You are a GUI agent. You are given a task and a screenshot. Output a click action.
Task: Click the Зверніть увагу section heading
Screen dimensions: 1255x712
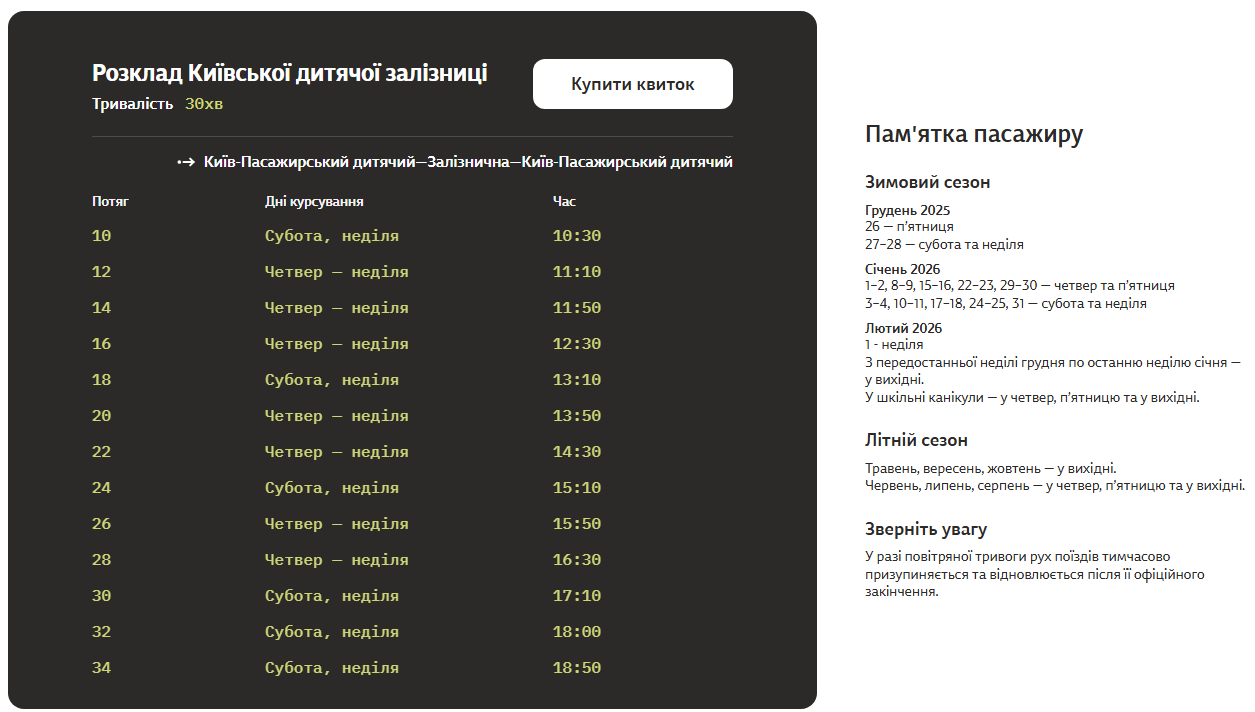(x=926, y=529)
